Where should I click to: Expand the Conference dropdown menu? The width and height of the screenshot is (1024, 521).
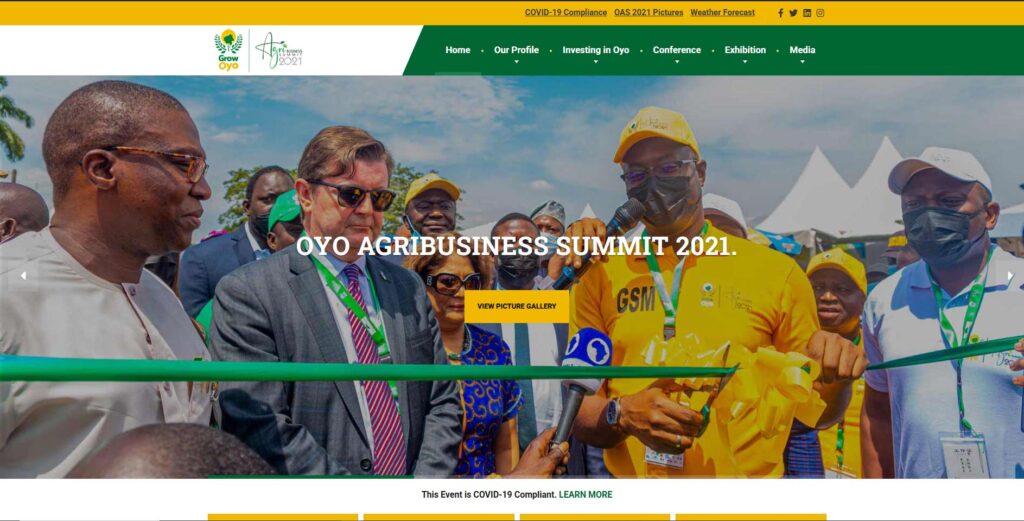[x=677, y=50]
